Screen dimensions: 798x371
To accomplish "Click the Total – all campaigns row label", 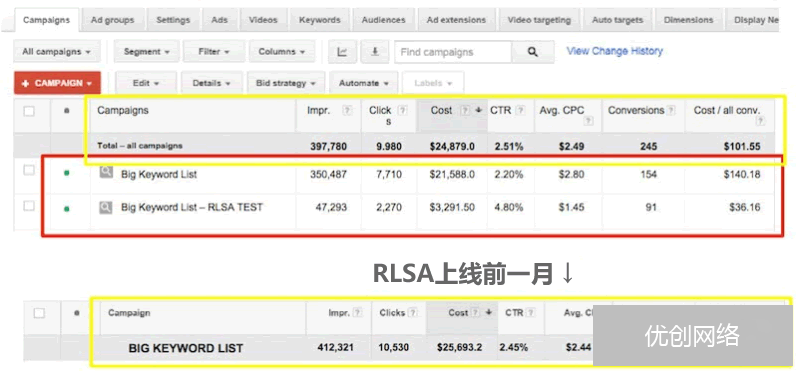I will coord(140,146).
